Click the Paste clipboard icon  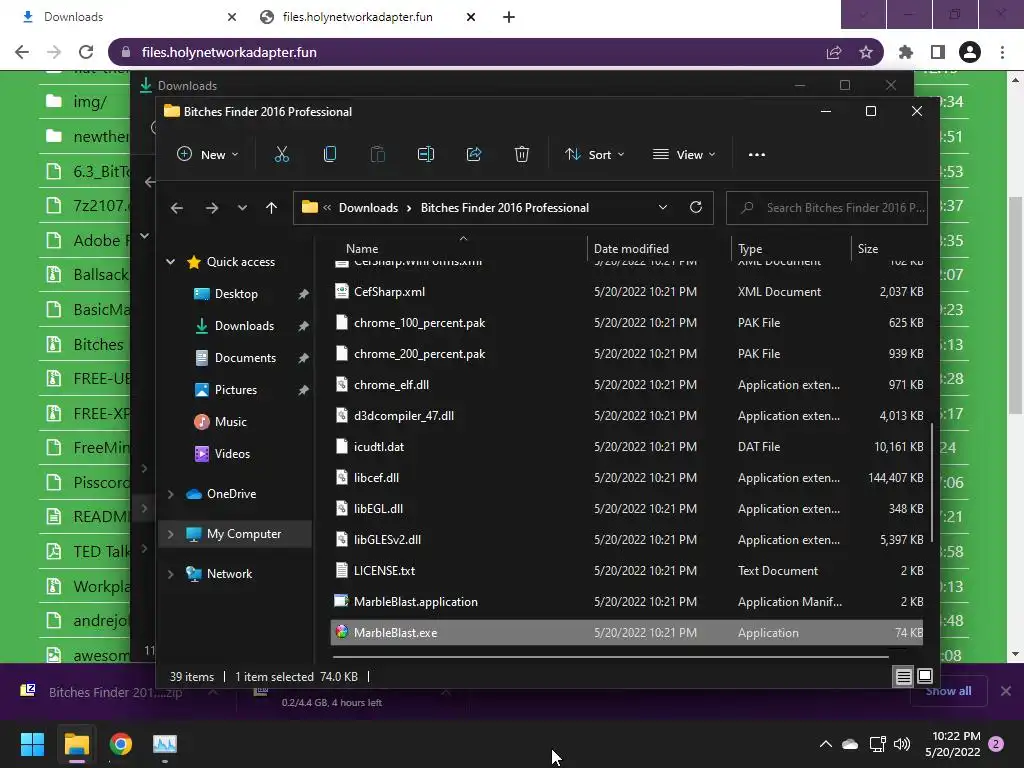(377, 155)
